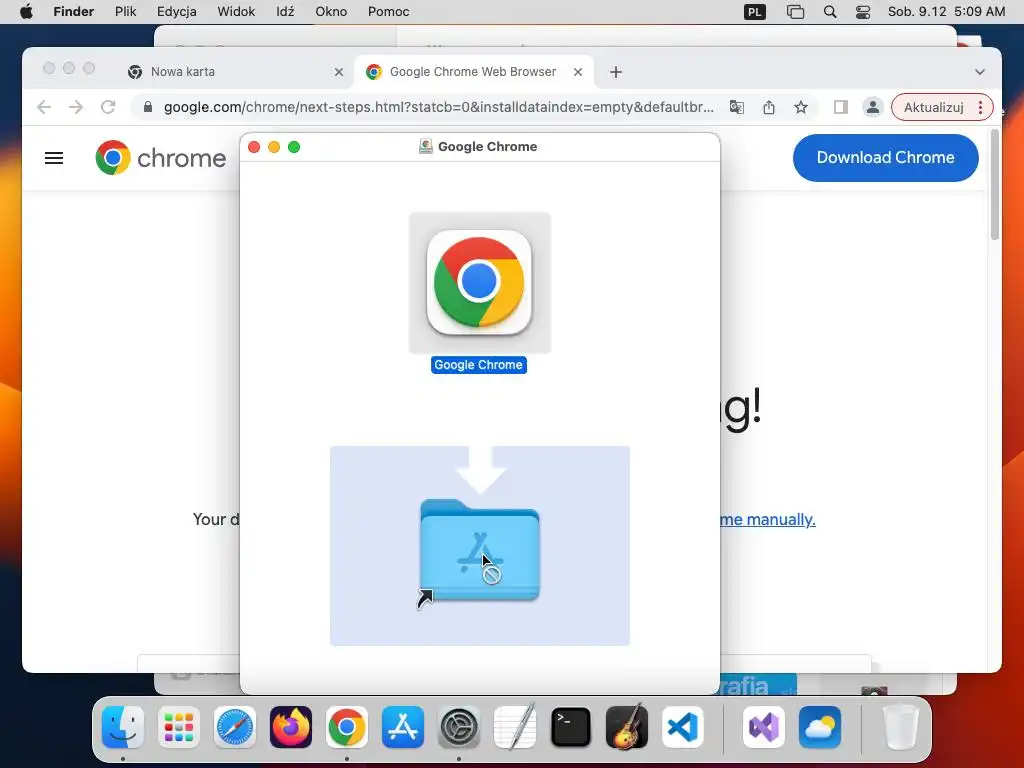The width and height of the screenshot is (1024, 768).
Task: Open the profile avatar menu
Action: coord(872,107)
